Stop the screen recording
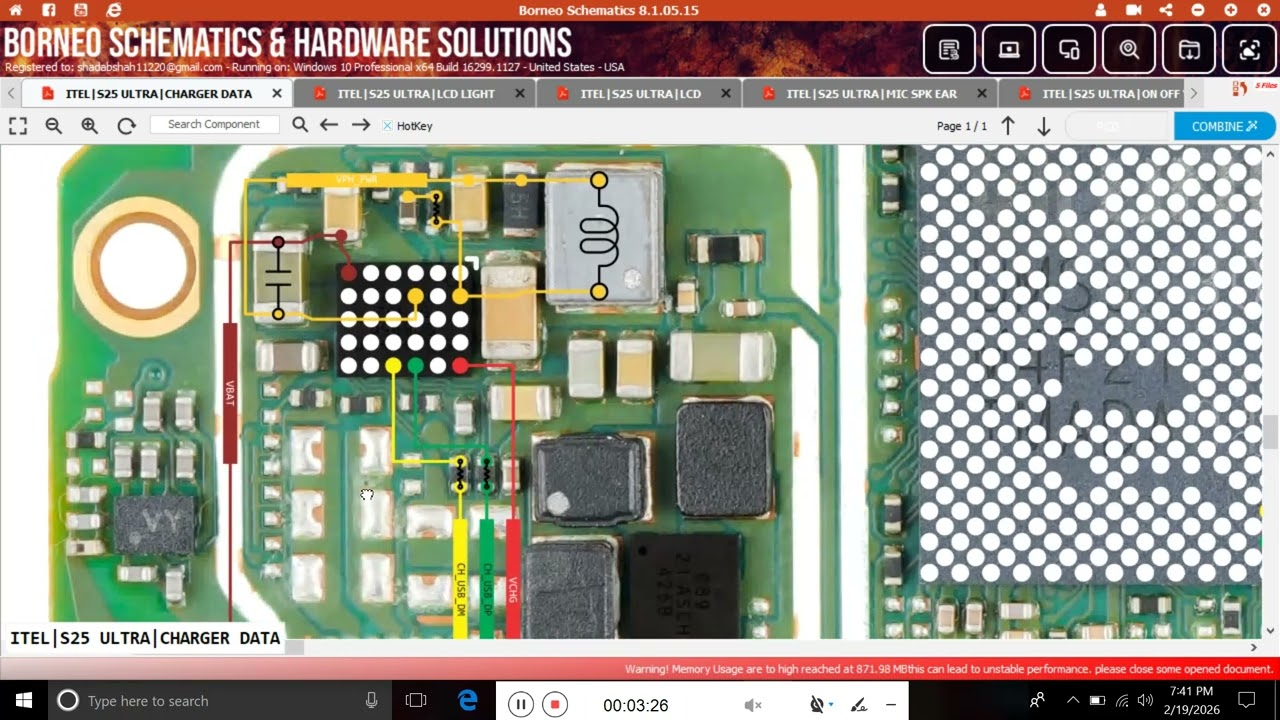 [x=554, y=704]
